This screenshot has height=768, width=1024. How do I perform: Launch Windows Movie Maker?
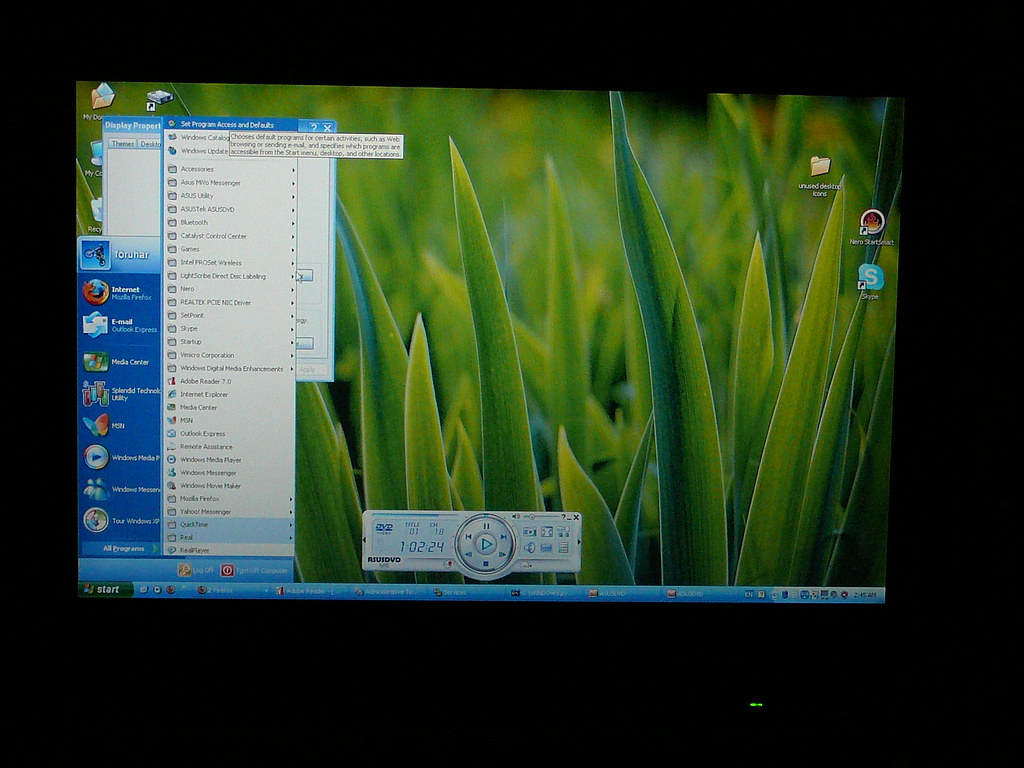pos(230,486)
